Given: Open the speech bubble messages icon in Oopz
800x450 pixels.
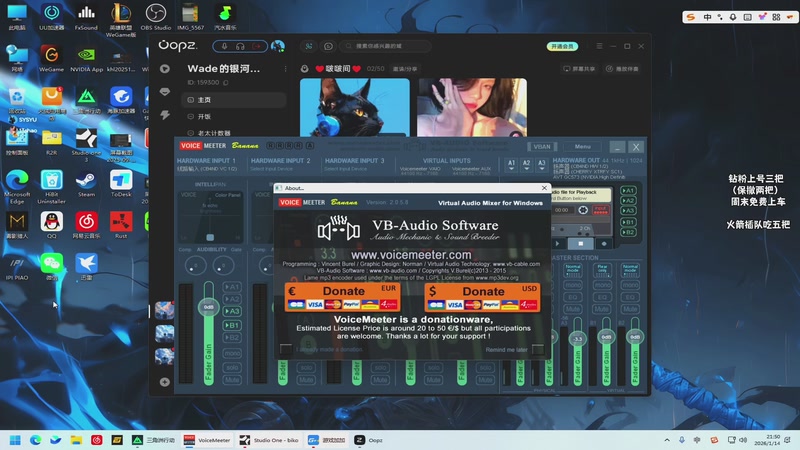Looking at the screenshot, I should (x=328, y=46).
